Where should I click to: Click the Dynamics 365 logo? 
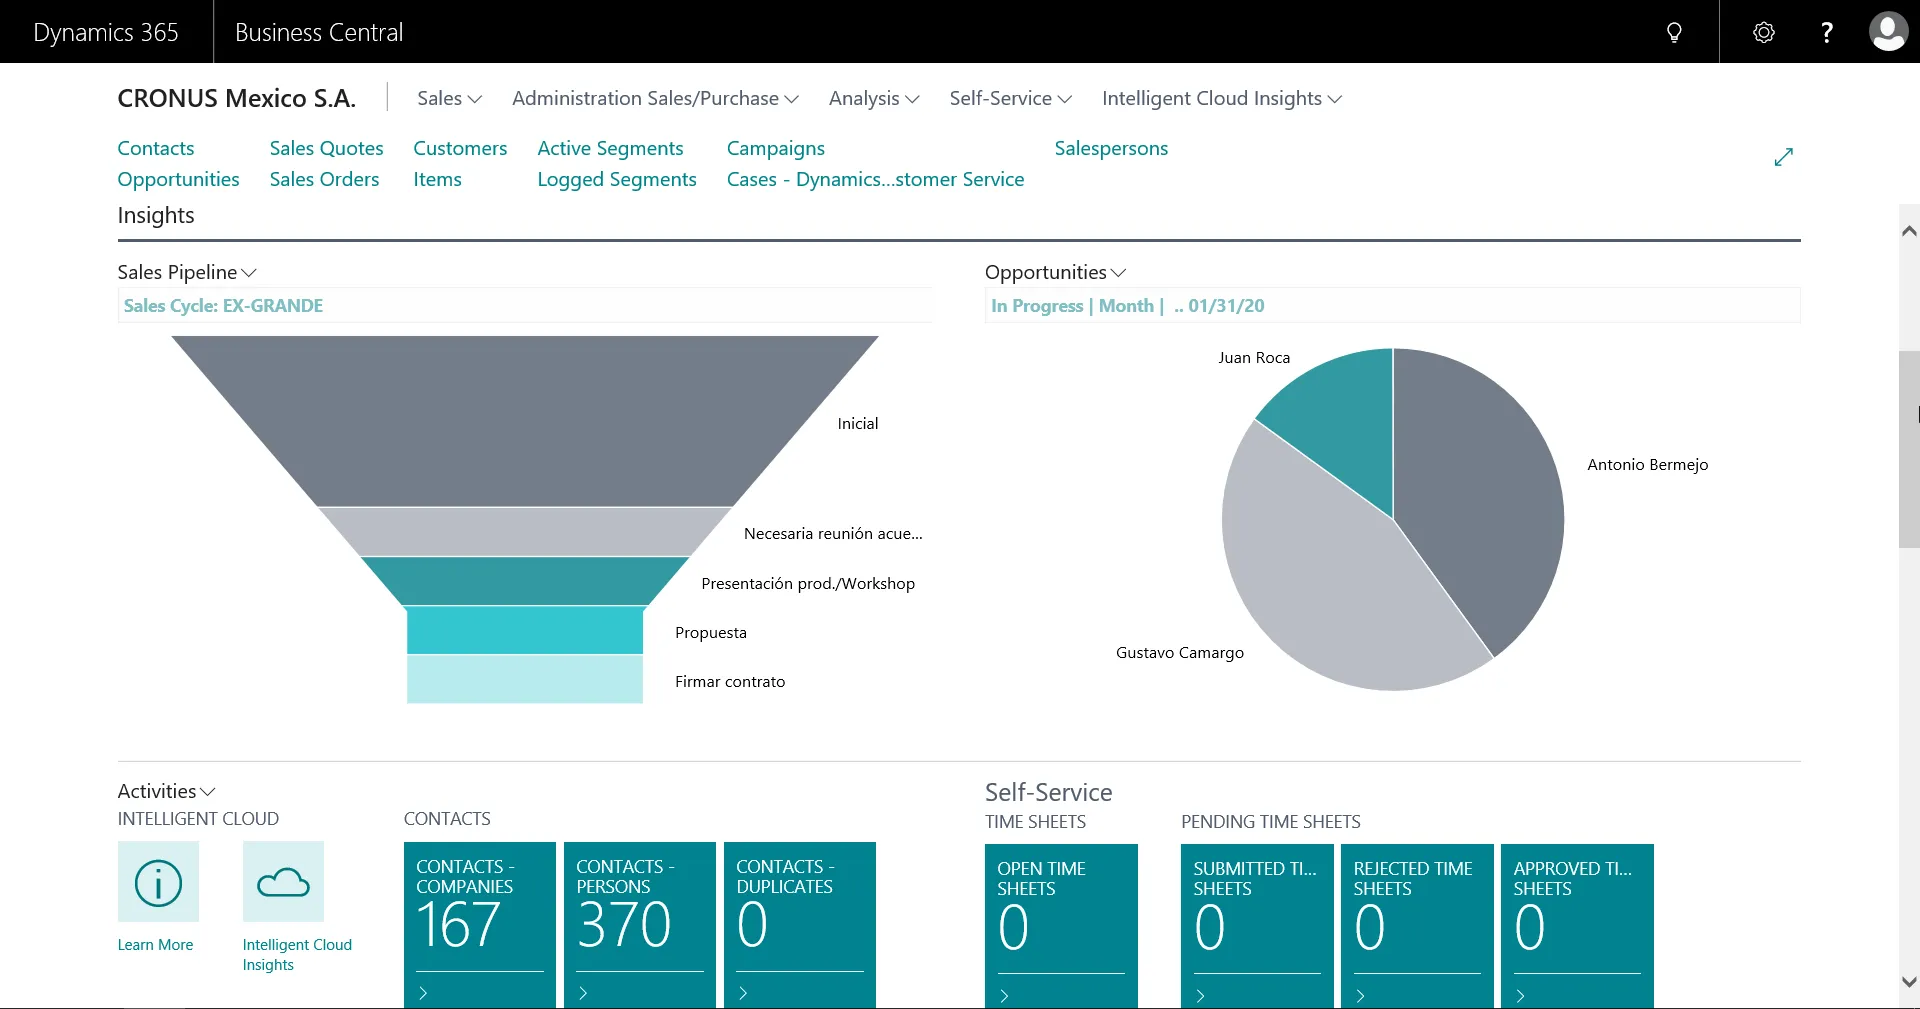104,31
